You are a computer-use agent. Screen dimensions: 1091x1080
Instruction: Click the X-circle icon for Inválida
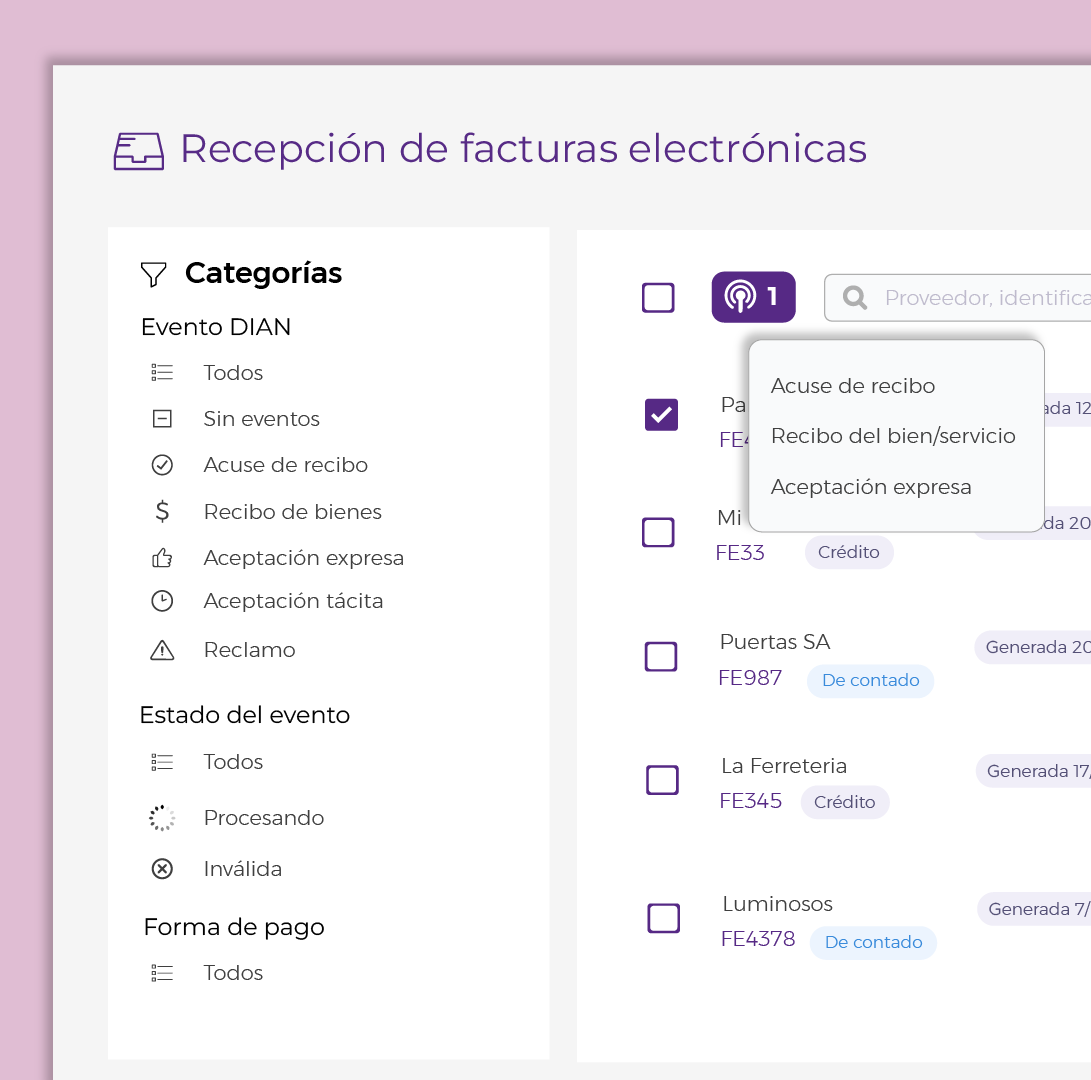[x=162, y=869]
